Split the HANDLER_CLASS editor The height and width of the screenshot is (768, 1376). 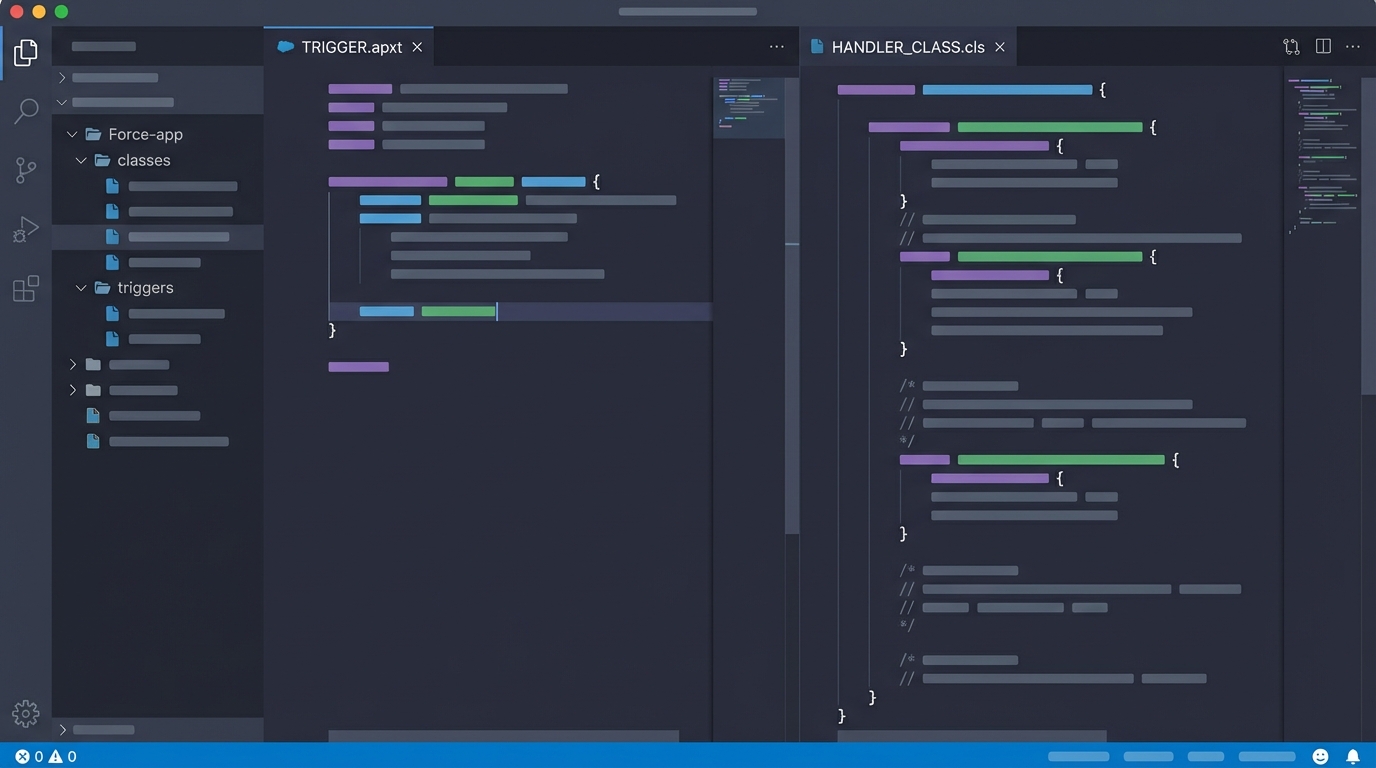1322,46
